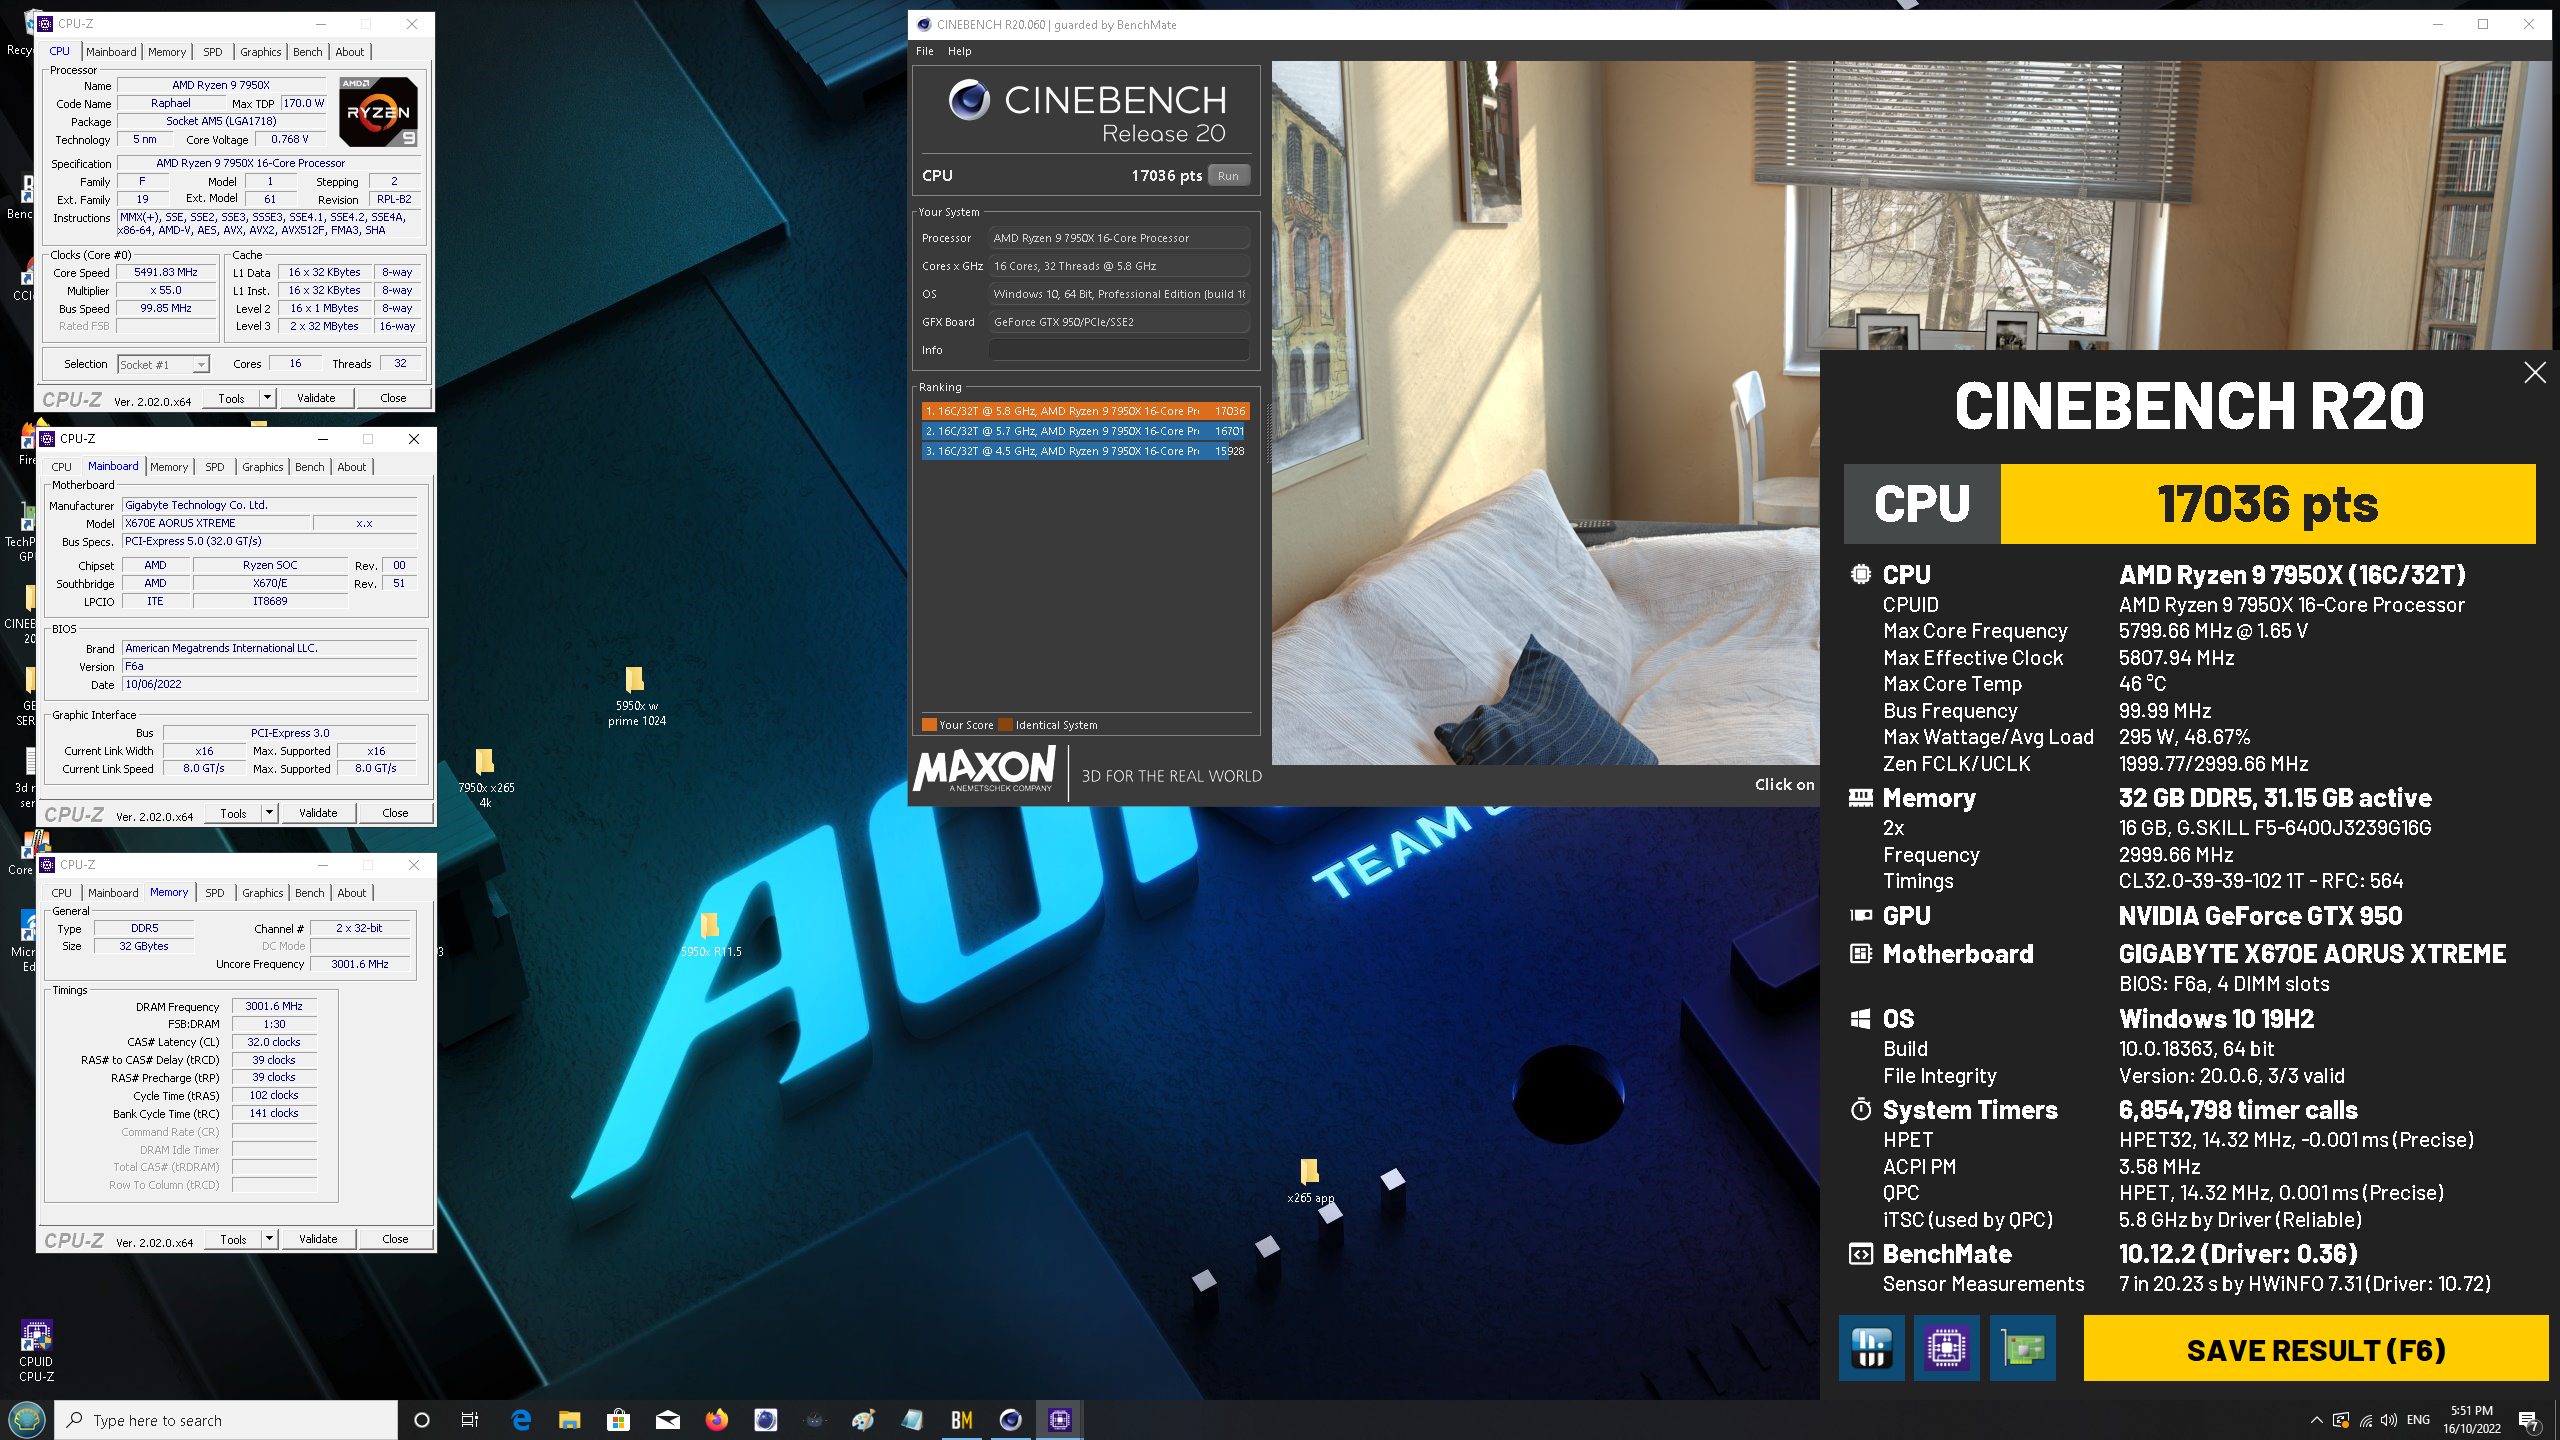Viewport: 2560px width, 1440px height.
Task: Click the taskbar search box
Action: (x=226, y=1420)
